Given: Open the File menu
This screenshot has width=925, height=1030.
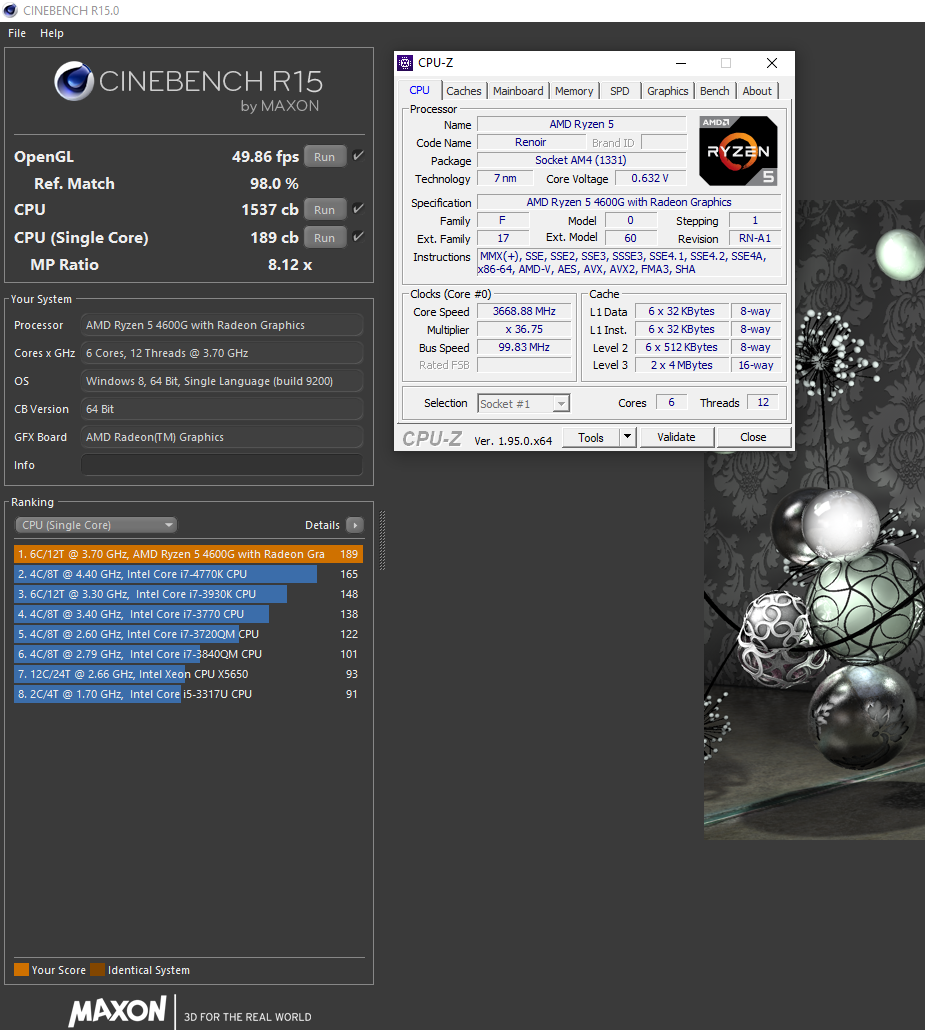Looking at the screenshot, I should click(x=17, y=33).
